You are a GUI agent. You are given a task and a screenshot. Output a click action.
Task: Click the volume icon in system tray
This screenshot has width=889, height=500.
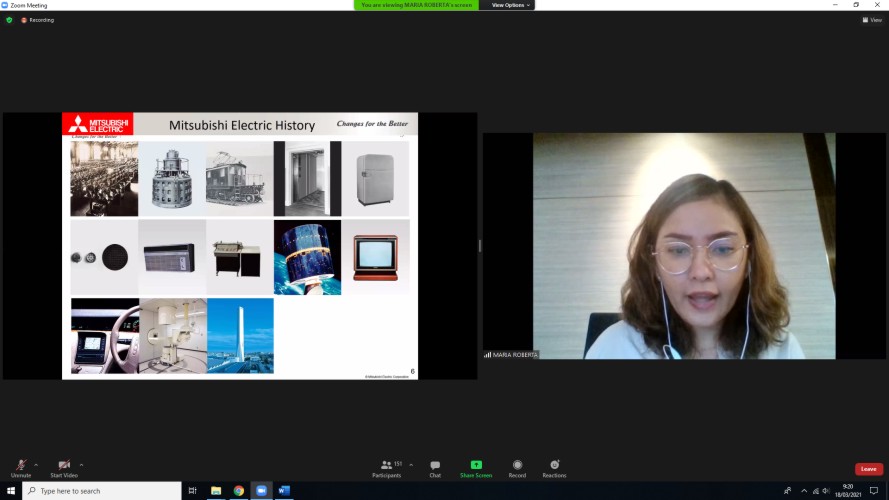[x=826, y=491]
